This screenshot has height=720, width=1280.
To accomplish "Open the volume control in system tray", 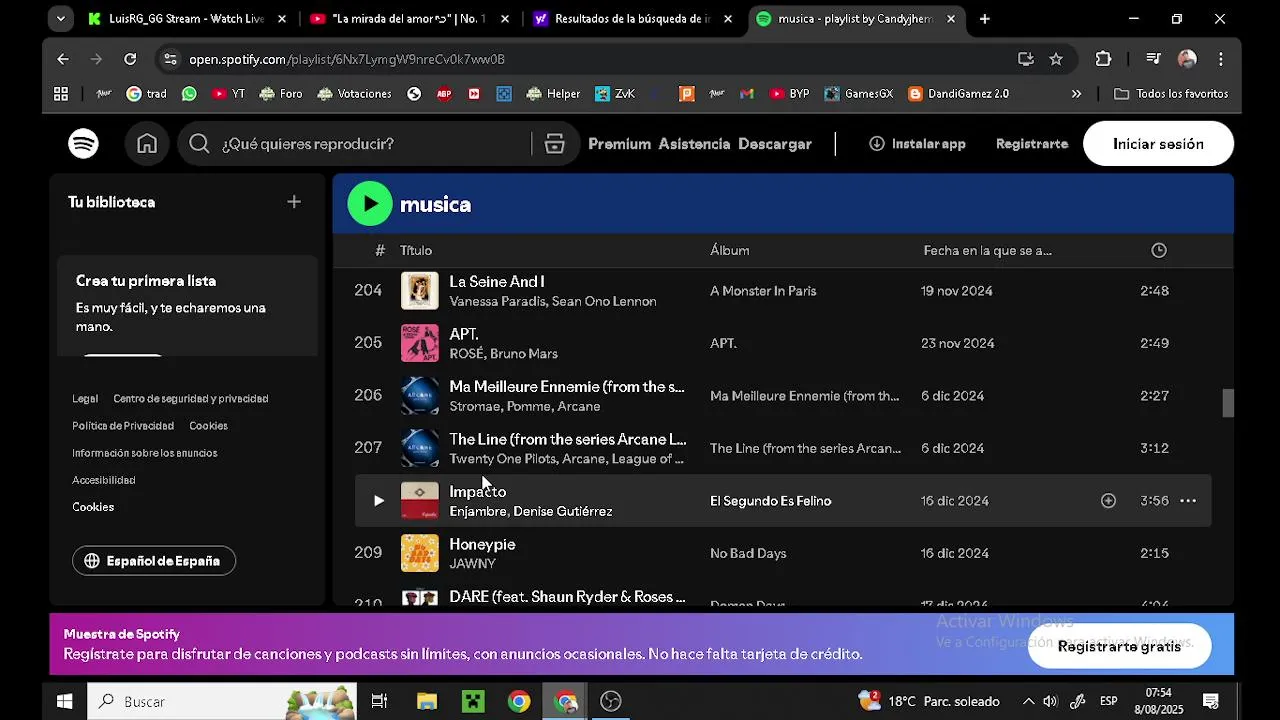I will coord(1050,701).
